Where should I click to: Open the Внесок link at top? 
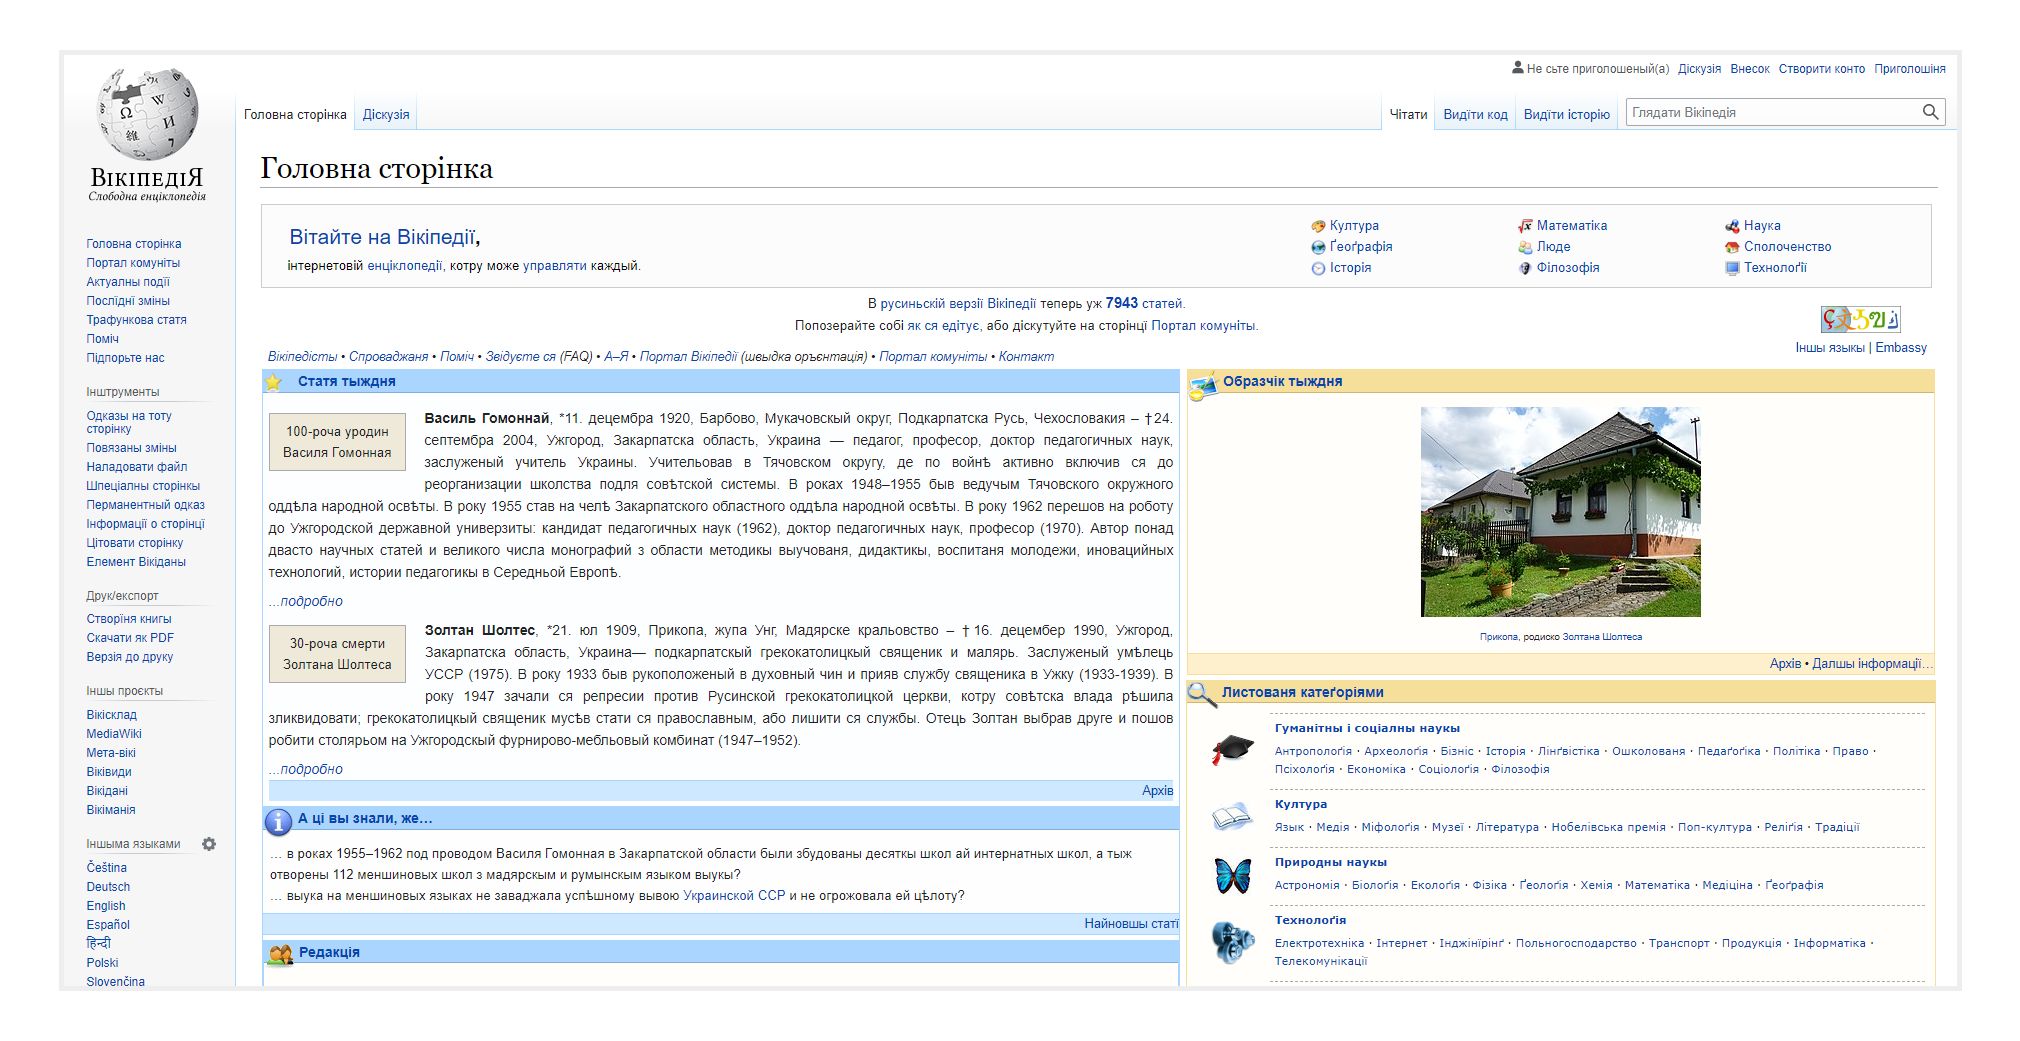[x=1749, y=69]
